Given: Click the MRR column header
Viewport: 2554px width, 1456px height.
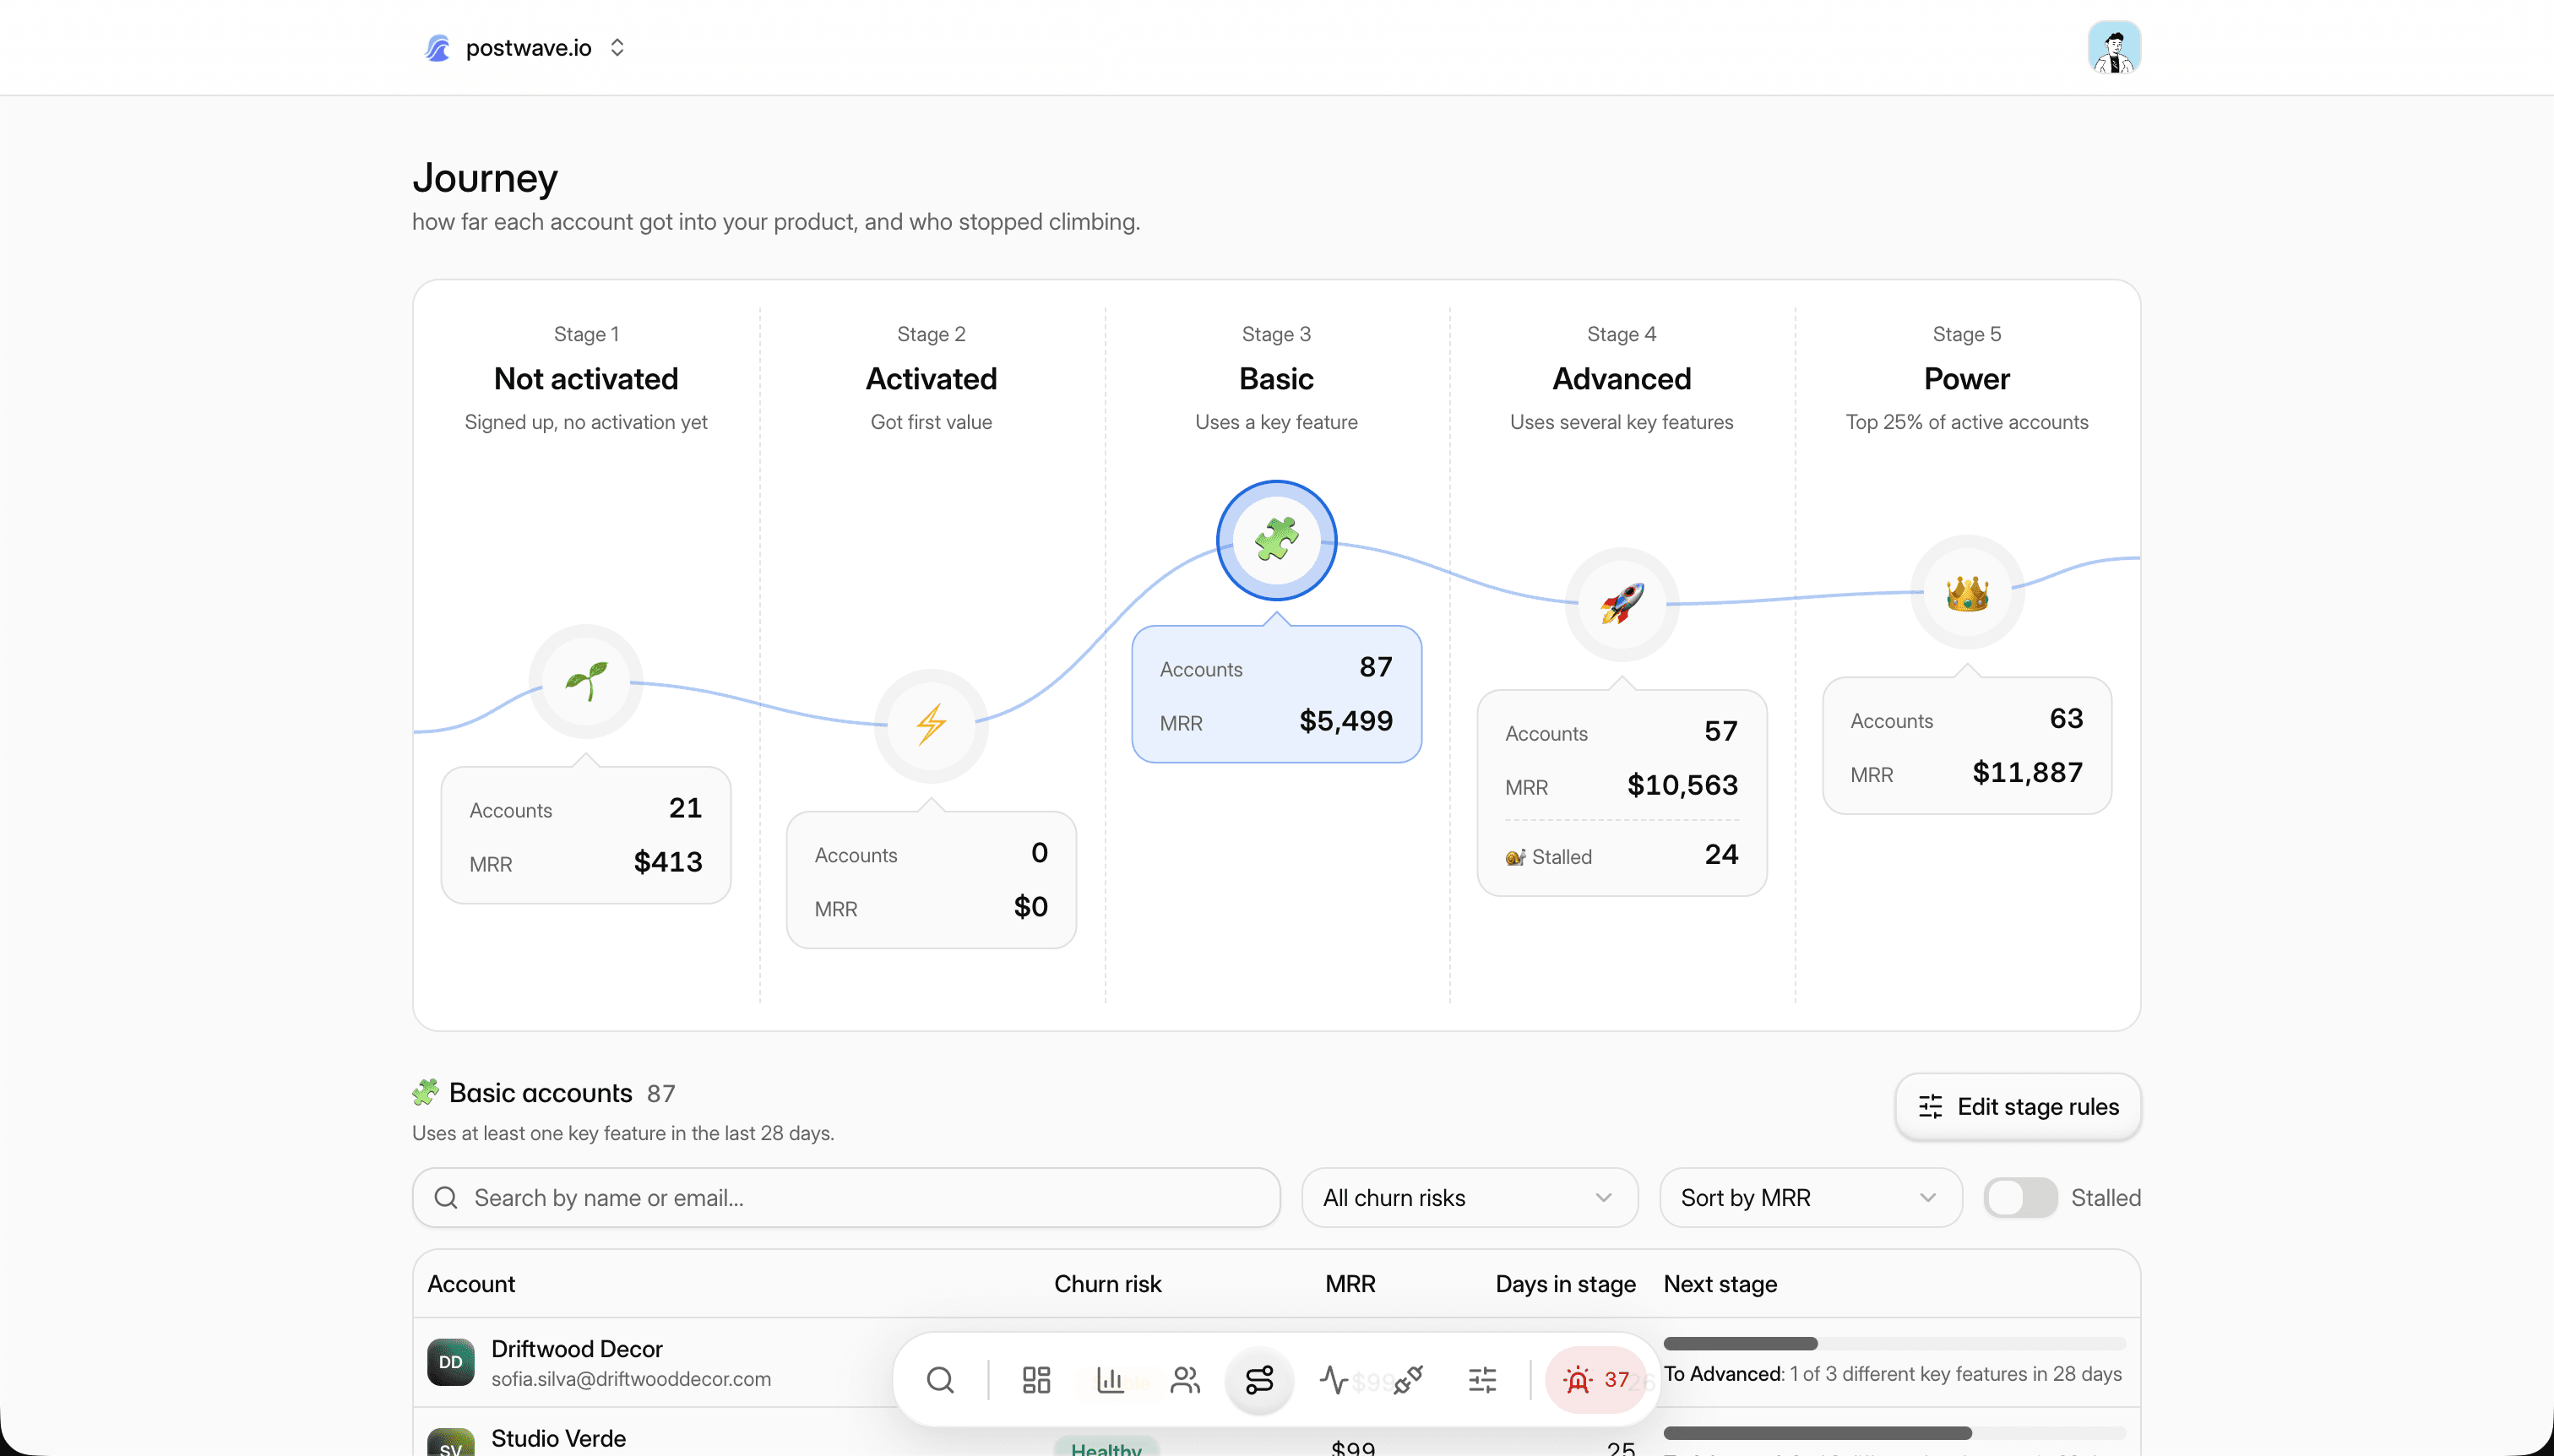Looking at the screenshot, I should pos(1350,1284).
